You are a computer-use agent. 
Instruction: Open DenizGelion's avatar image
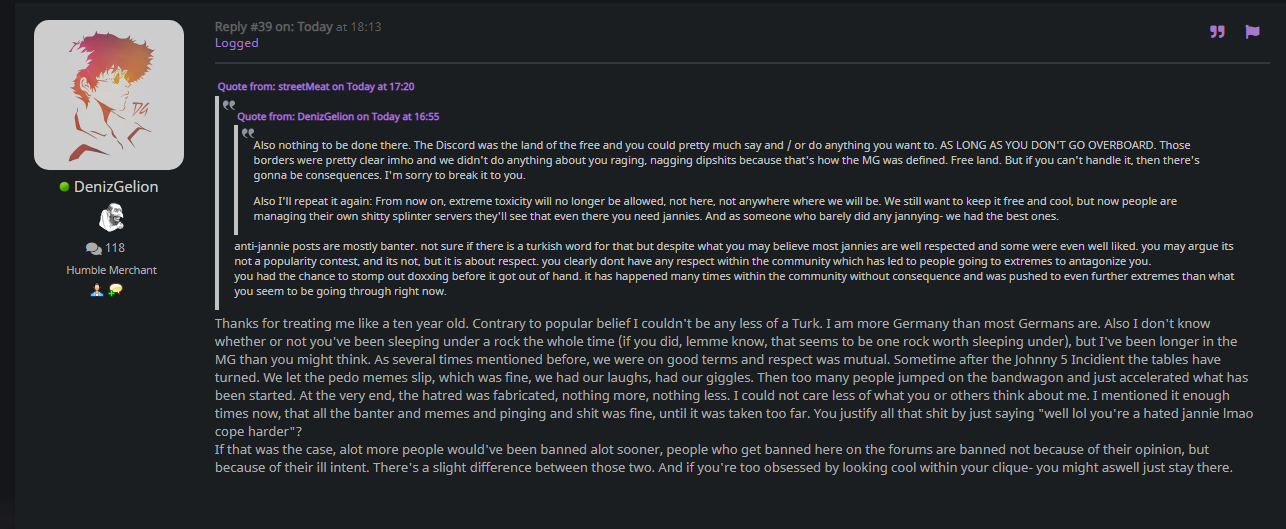pyautogui.click(x=109, y=95)
